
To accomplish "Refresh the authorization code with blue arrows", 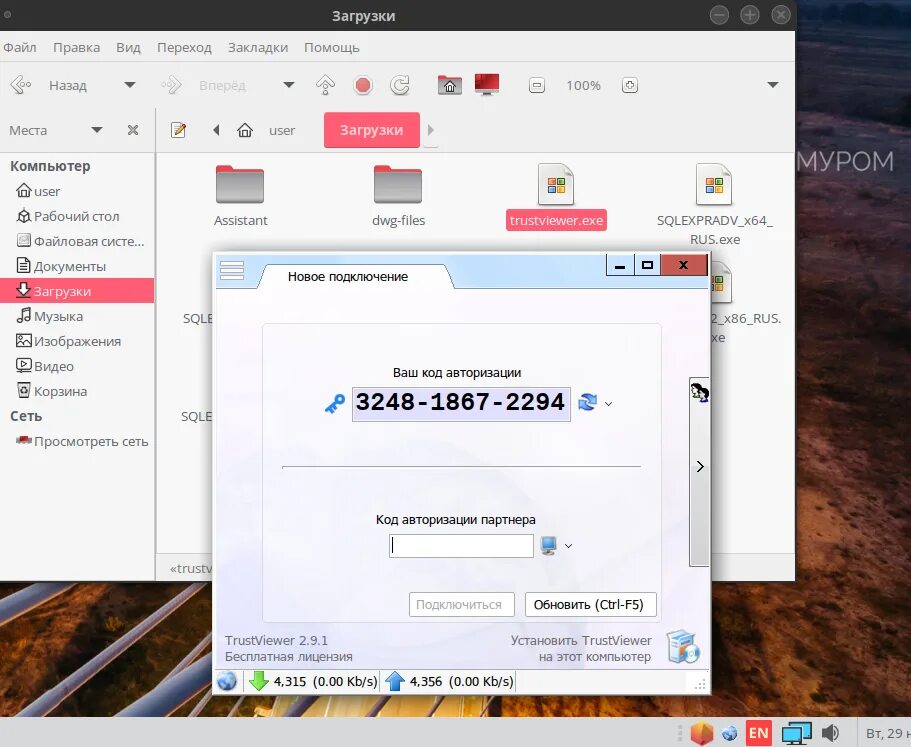I will point(587,402).
